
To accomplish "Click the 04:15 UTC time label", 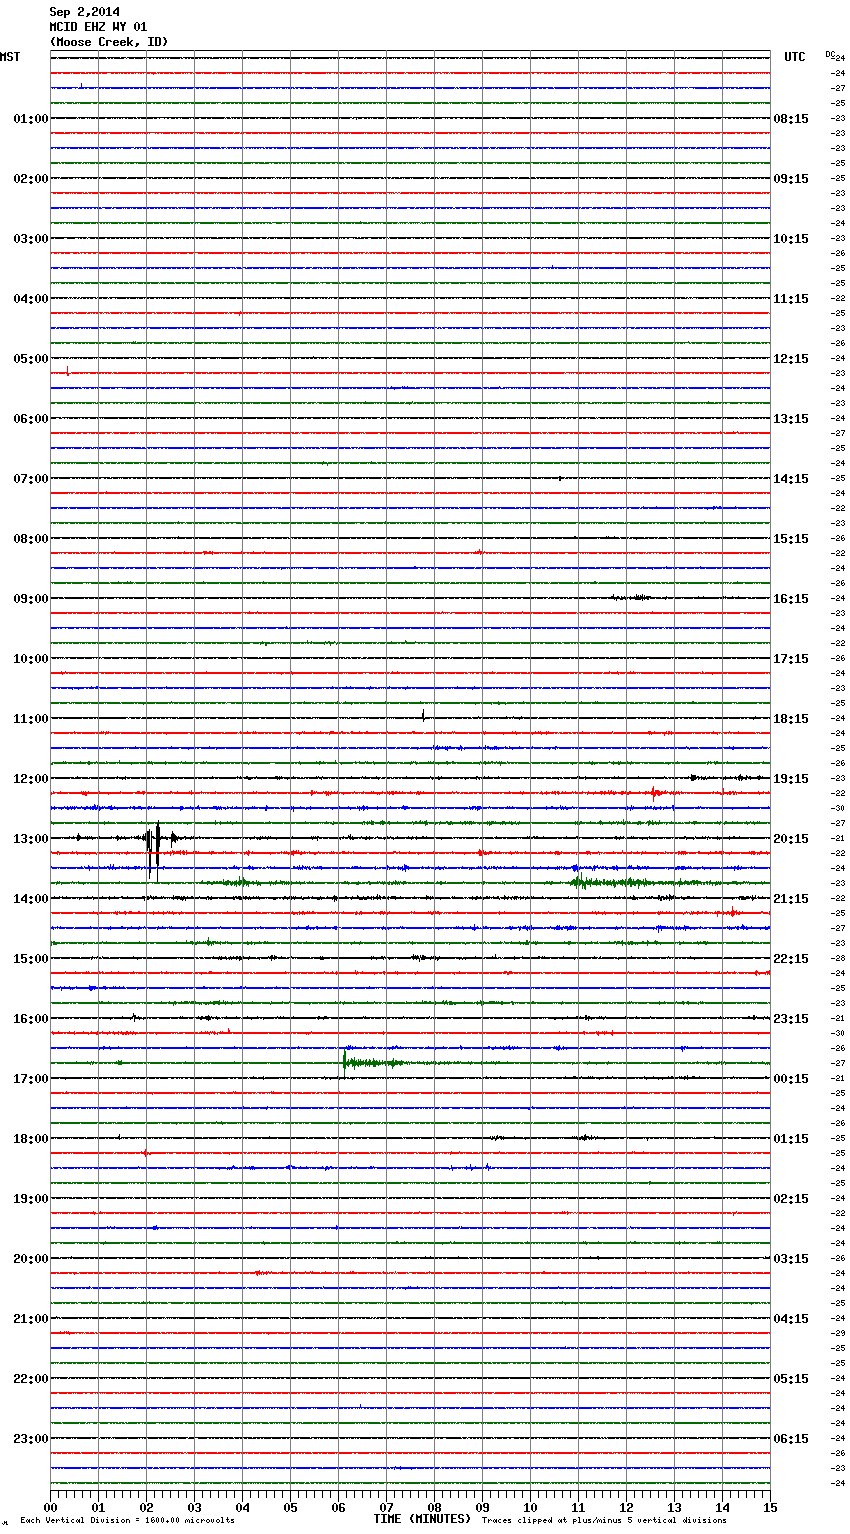I will click(x=791, y=1319).
